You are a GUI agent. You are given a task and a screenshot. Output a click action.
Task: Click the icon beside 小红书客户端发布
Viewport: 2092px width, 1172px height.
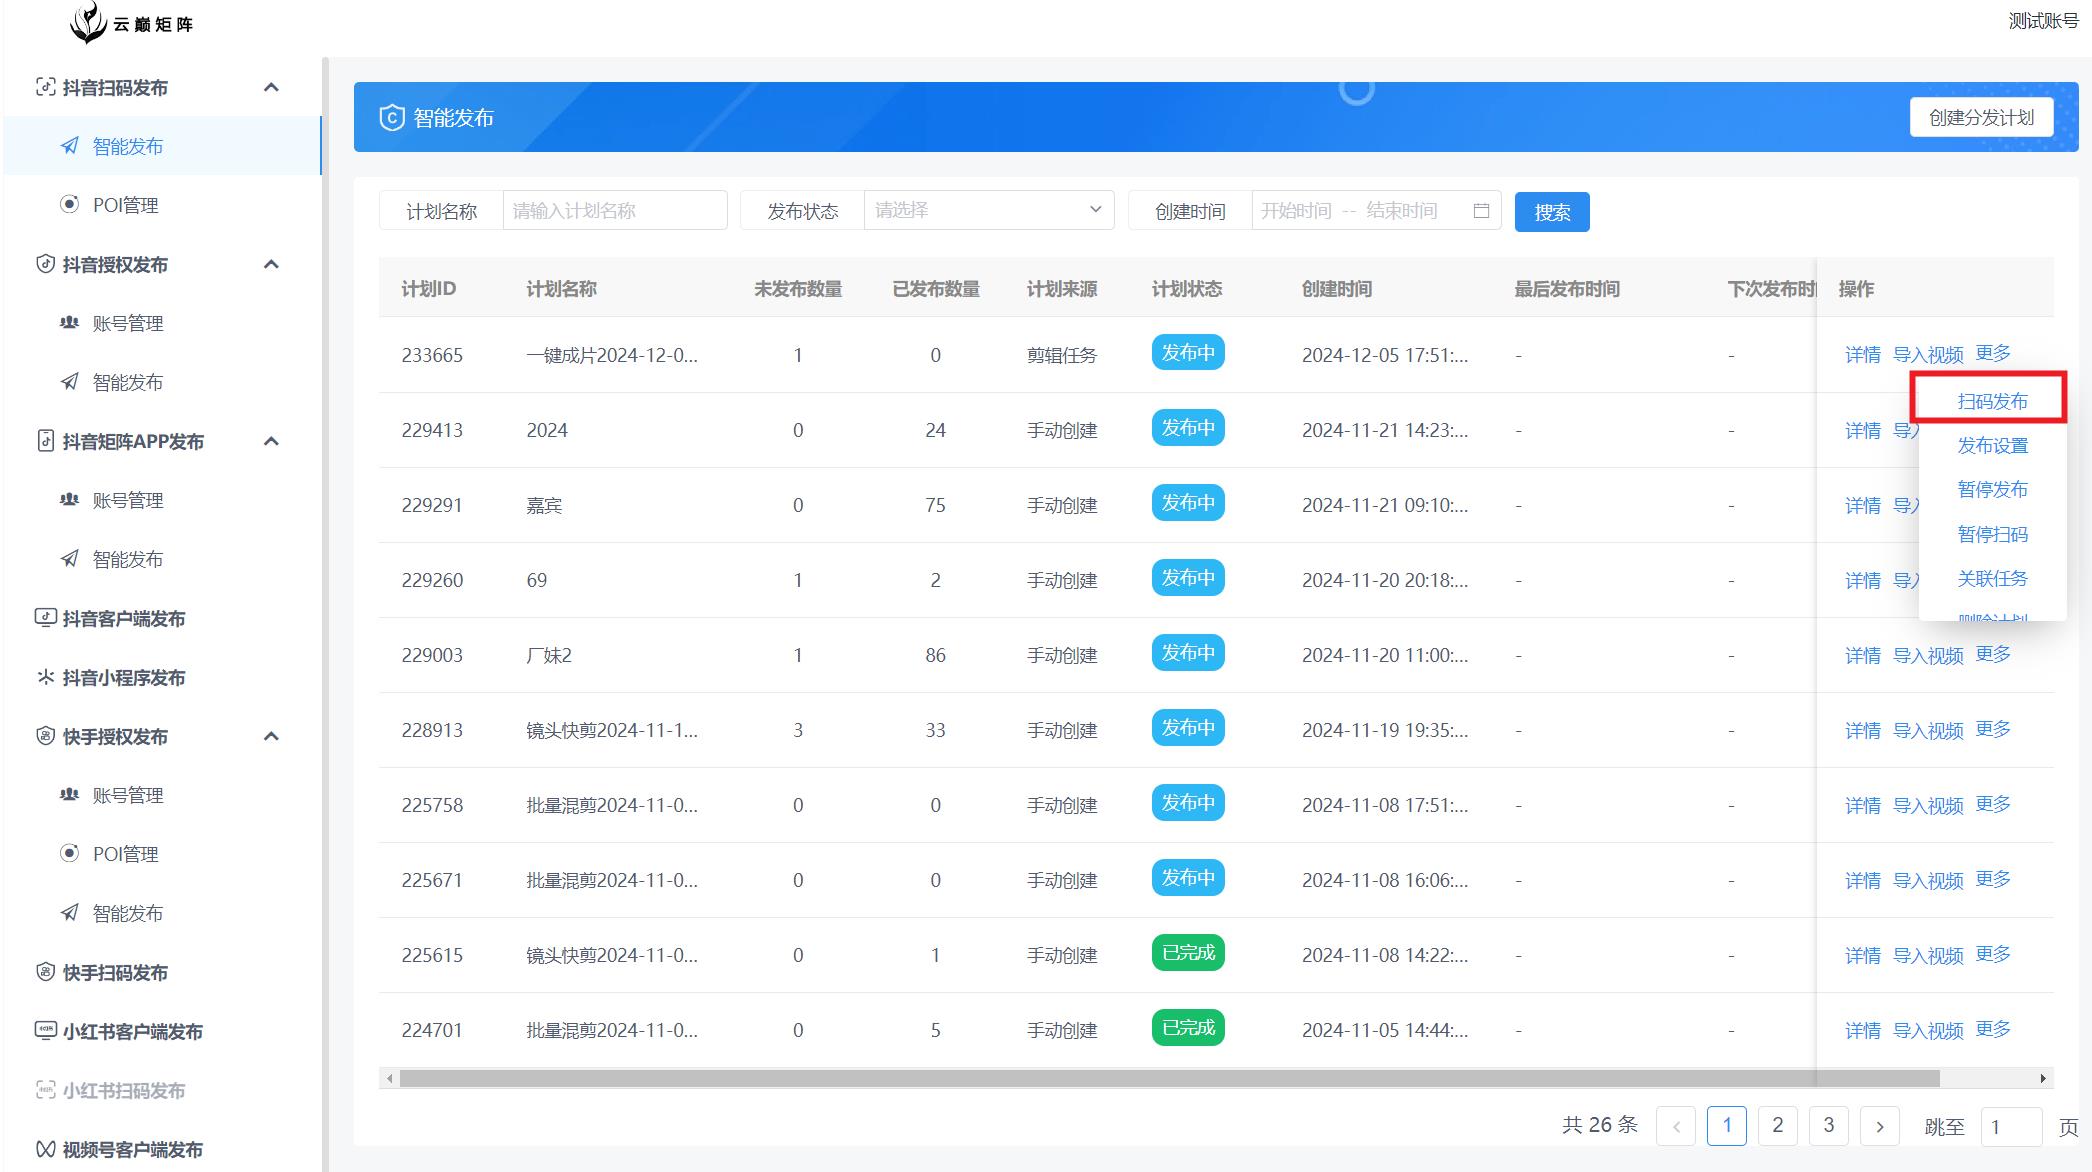[x=45, y=1031]
